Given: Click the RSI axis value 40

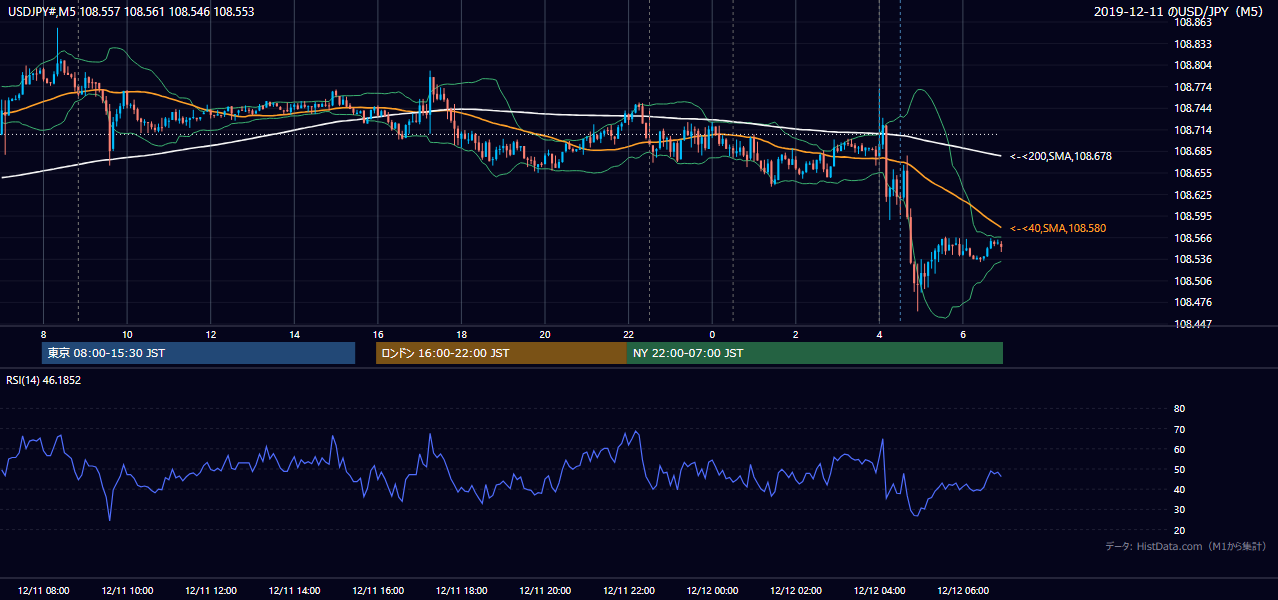Looking at the screenshot, I should click(1179, 489).
